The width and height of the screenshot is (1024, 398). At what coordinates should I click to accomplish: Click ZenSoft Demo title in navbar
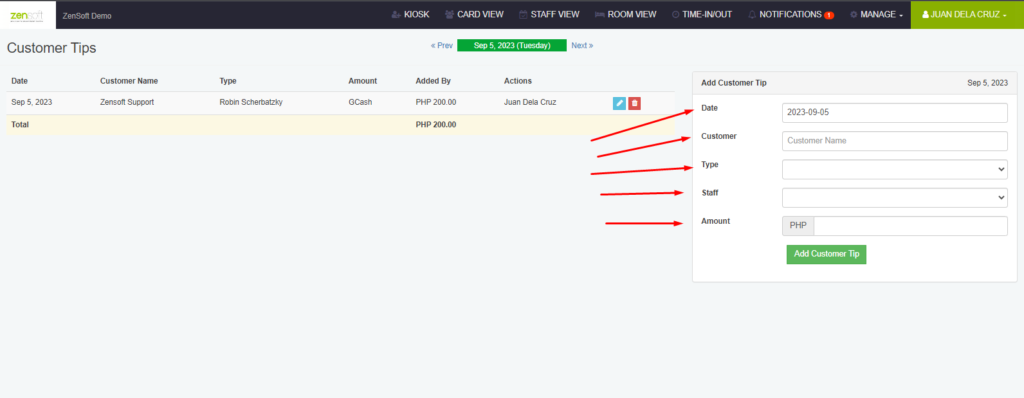point(87,16)
